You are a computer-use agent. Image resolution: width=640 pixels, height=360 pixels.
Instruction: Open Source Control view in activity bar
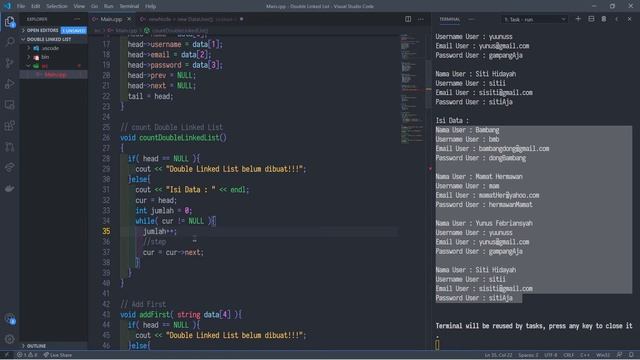point(10,63)
